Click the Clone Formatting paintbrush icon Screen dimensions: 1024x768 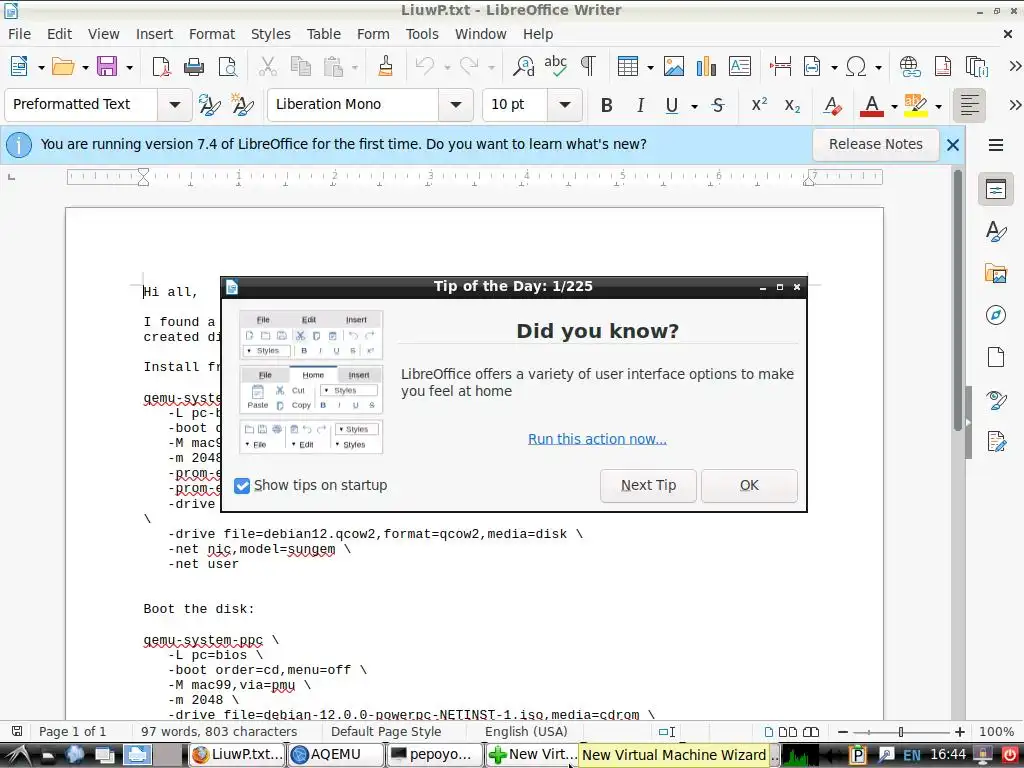click(385, 66)
